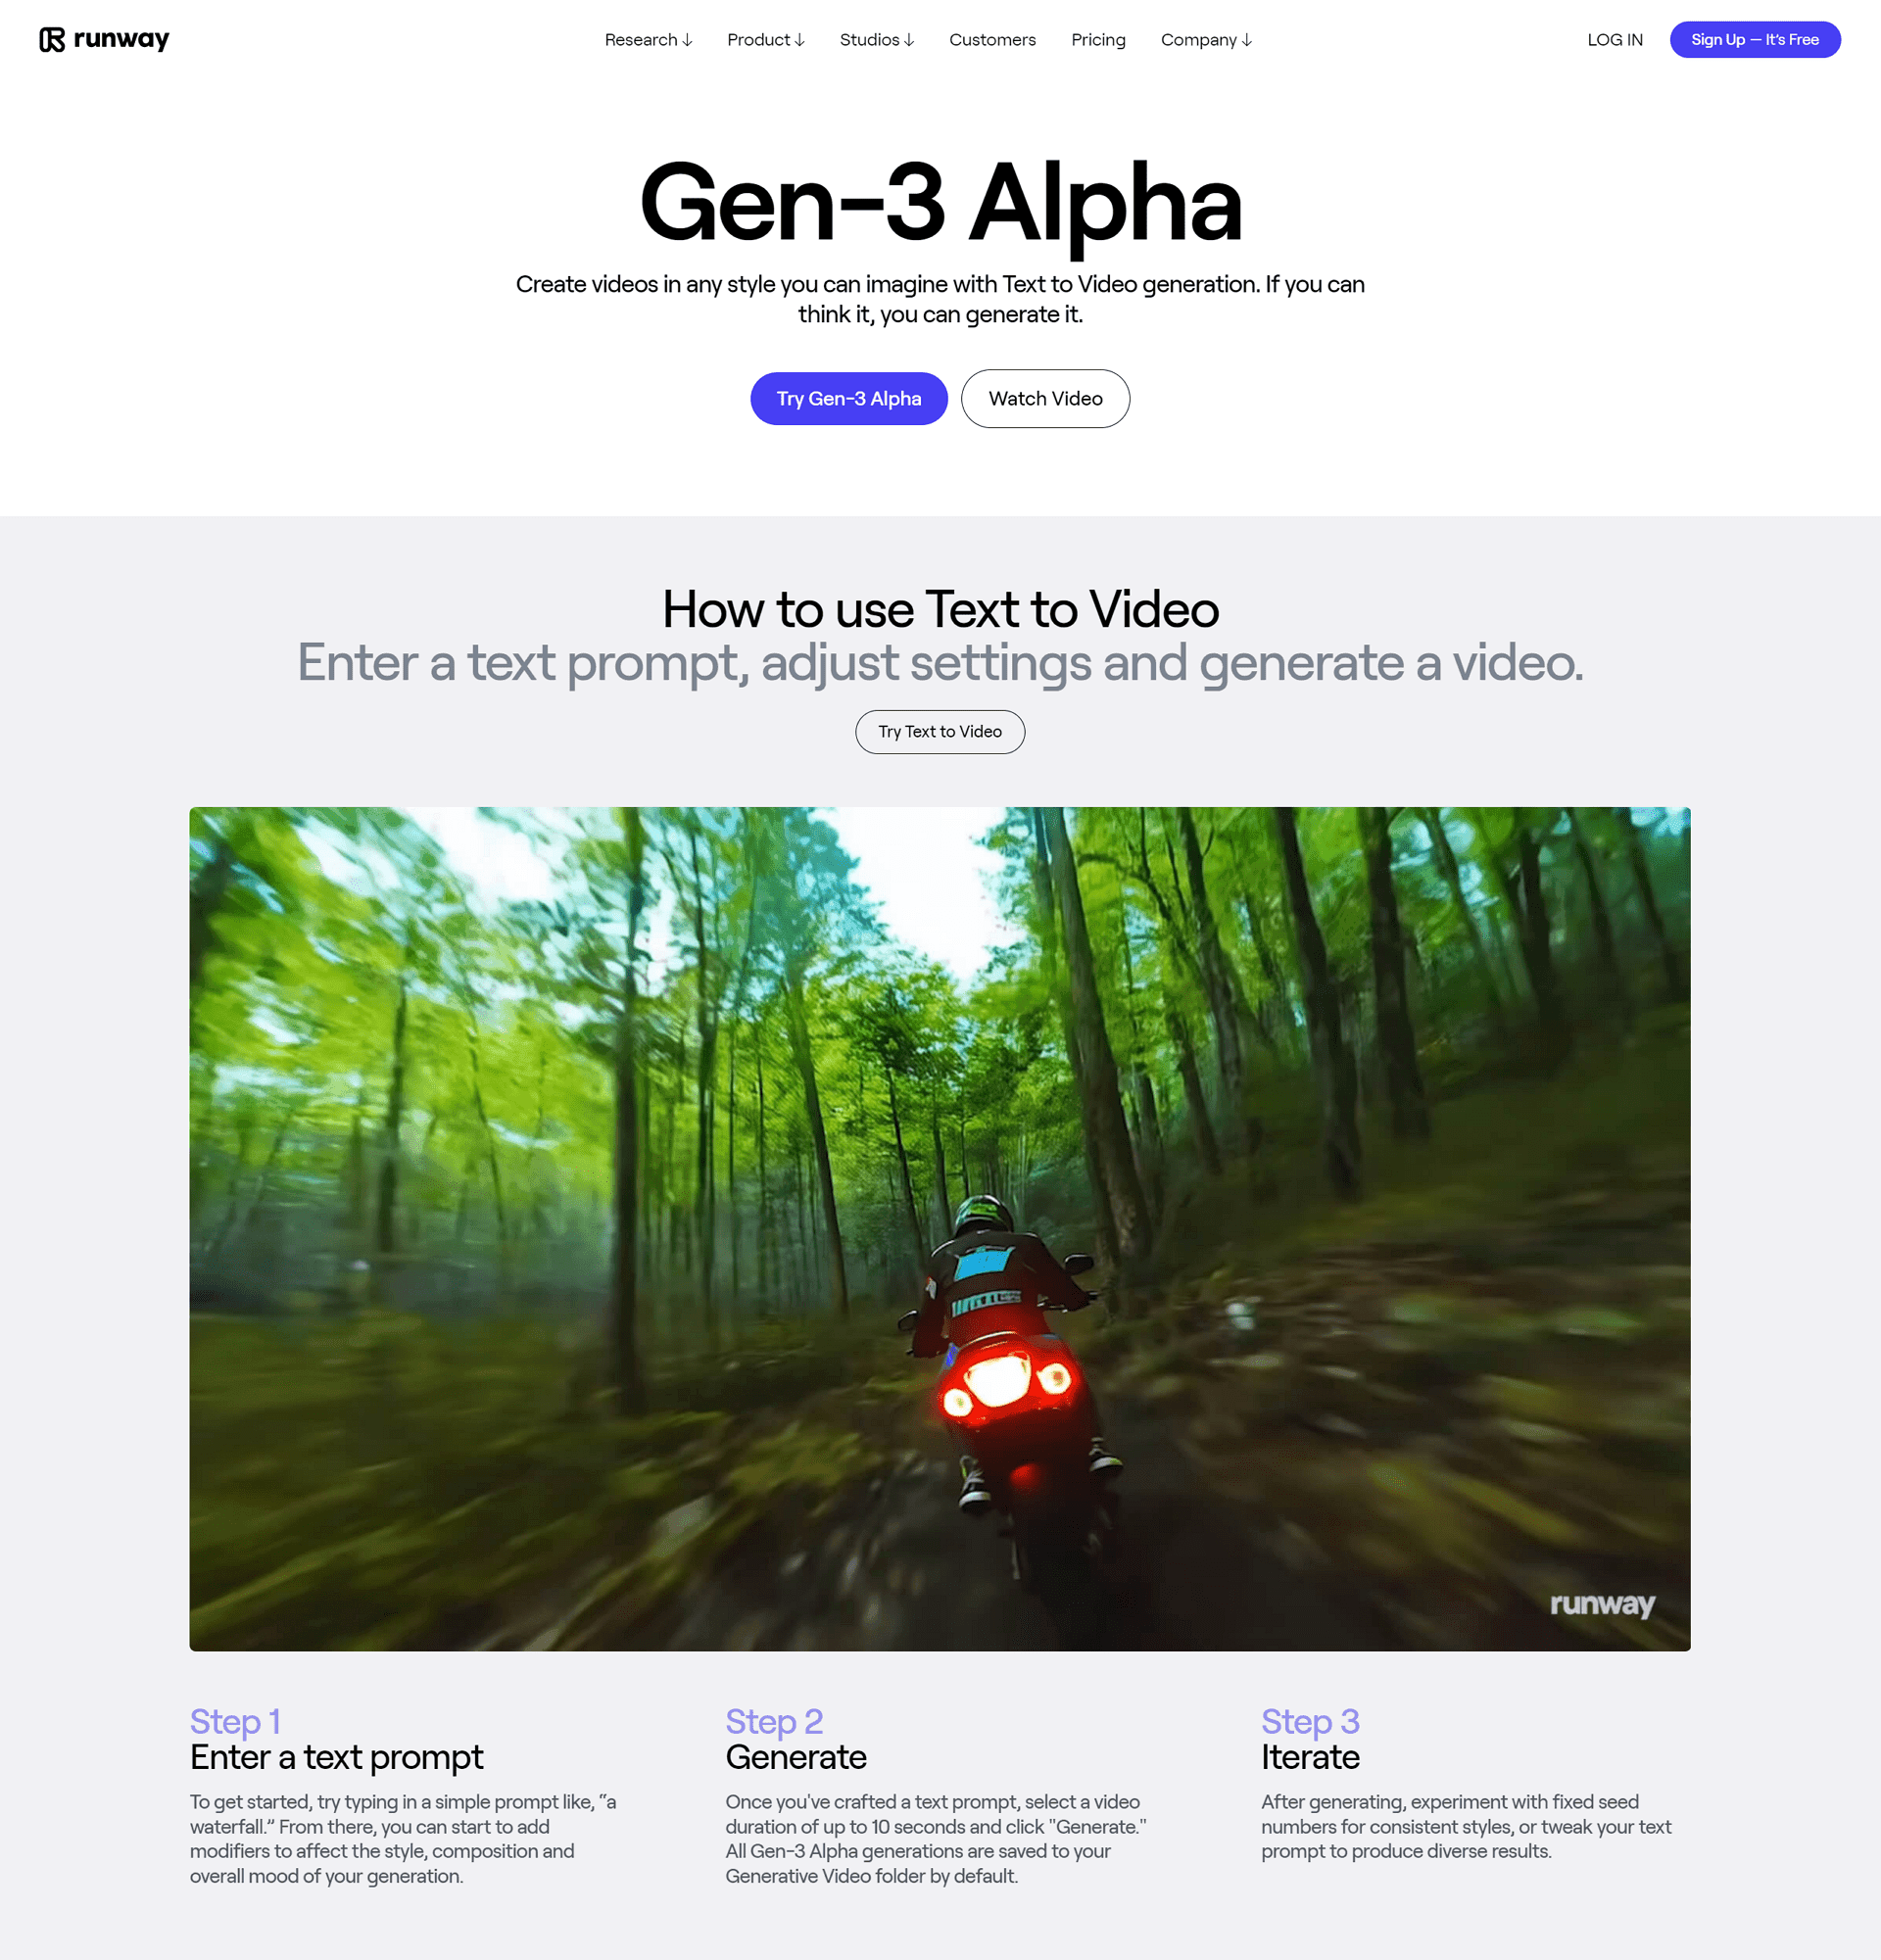Click the Research menu dropdown arrow
Screen dimensions: 1881x1960
(690, 38)
